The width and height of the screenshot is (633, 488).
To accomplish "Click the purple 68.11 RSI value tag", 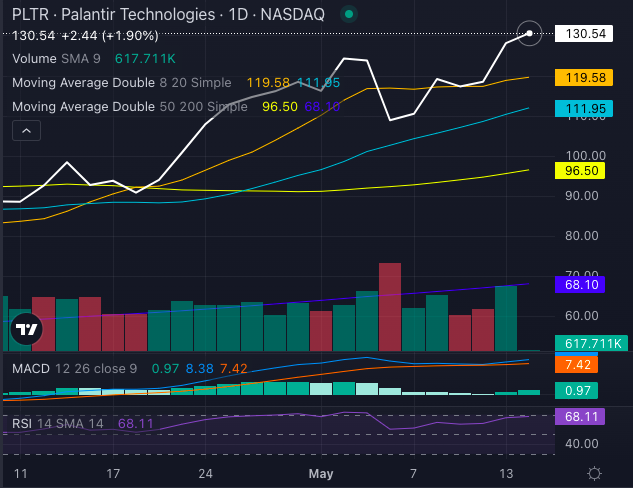I will point(580,416).
